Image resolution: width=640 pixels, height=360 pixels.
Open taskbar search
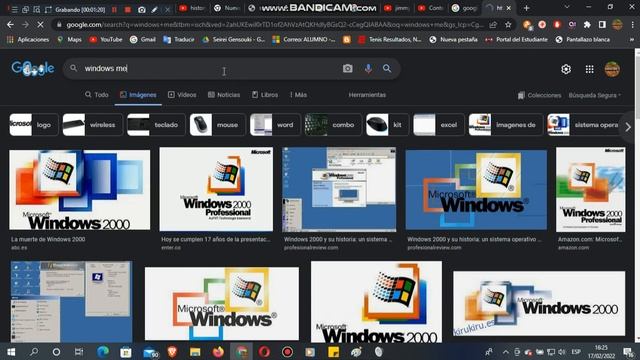click(34, 352)
